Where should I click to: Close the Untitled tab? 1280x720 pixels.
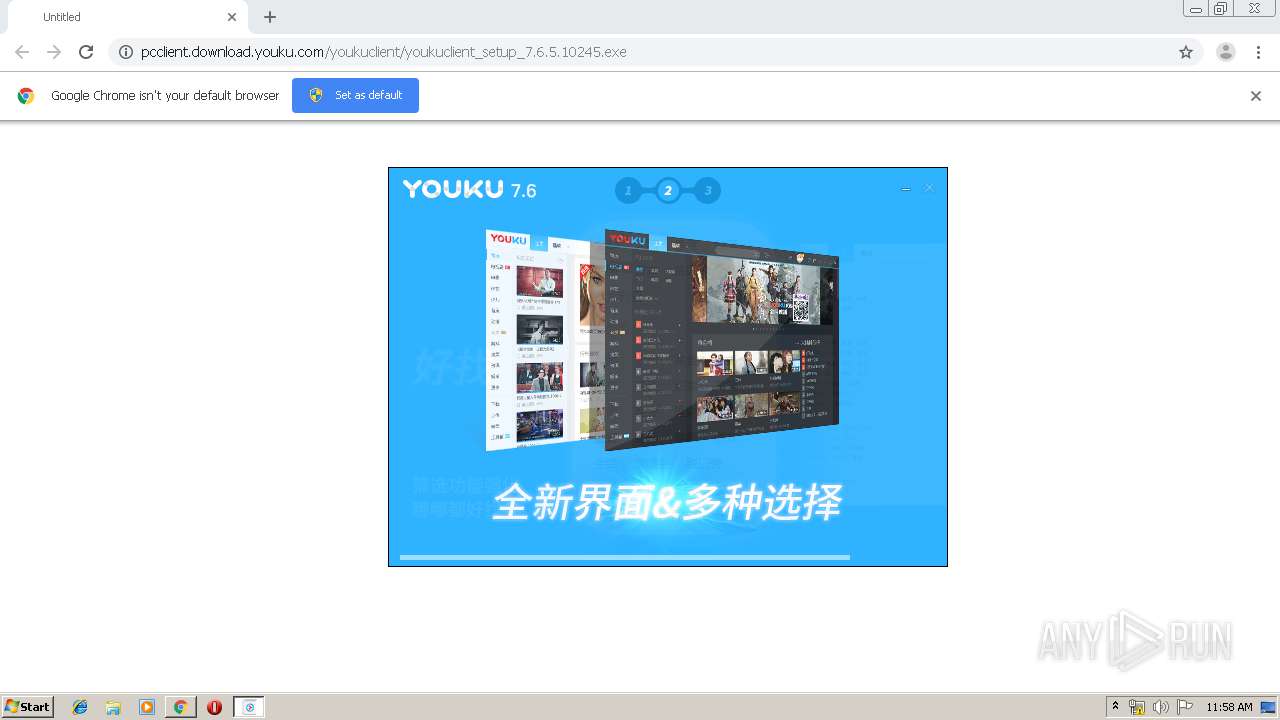tap(232, 17)
